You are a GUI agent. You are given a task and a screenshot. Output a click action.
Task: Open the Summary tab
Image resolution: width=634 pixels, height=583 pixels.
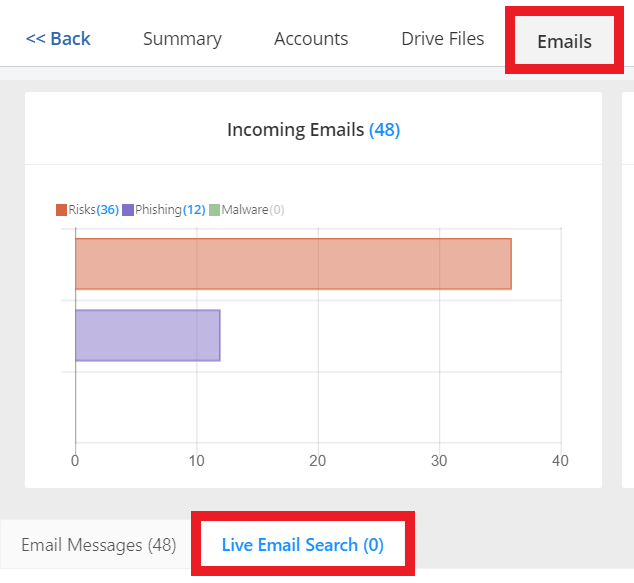pyautogui.click(x=182, y=39)
